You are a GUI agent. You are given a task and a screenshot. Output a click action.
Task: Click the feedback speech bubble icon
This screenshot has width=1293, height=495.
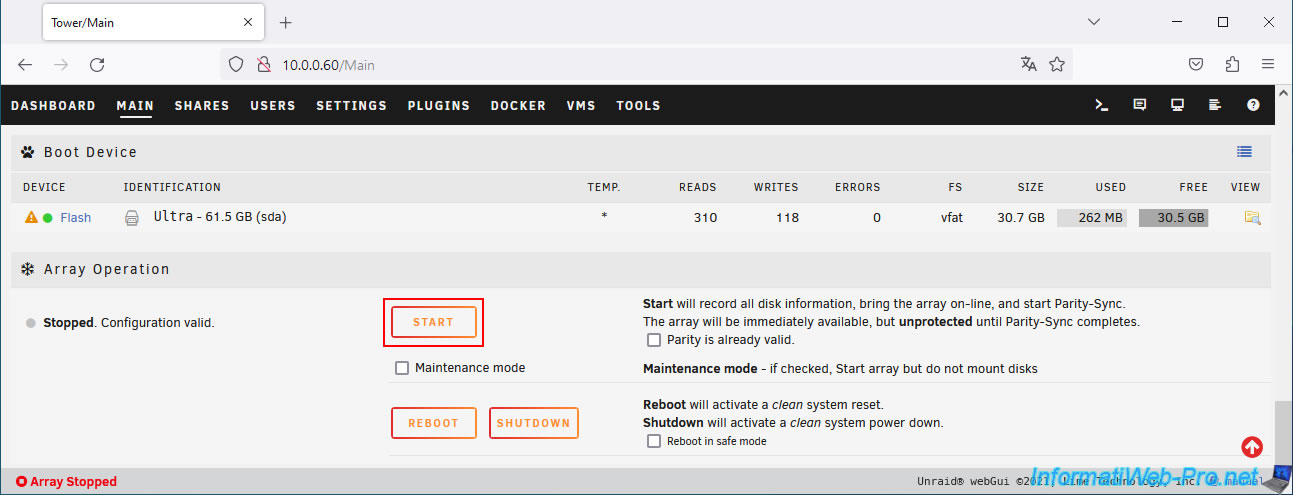tap(1139, 105)
